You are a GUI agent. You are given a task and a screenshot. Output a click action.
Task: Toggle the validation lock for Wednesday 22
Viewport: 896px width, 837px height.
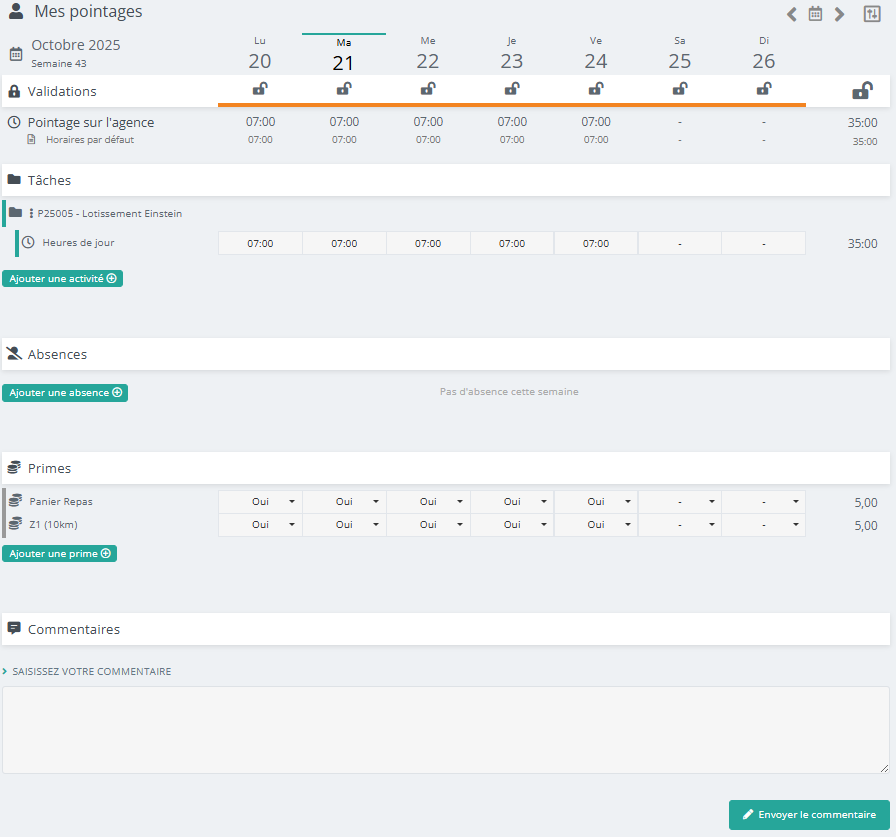[x=428, y=89]
